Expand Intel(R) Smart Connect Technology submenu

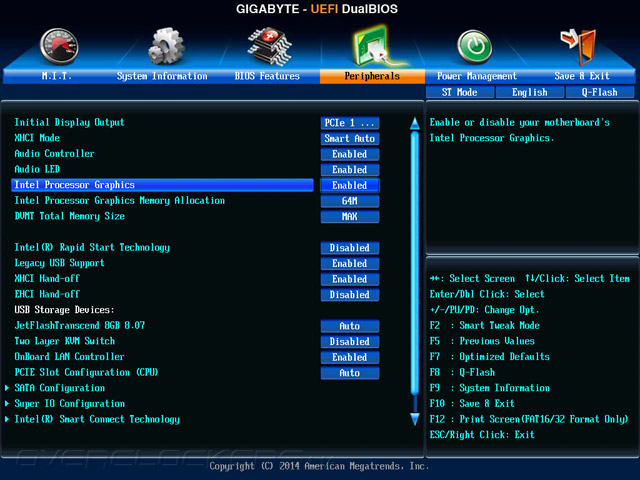97,419
